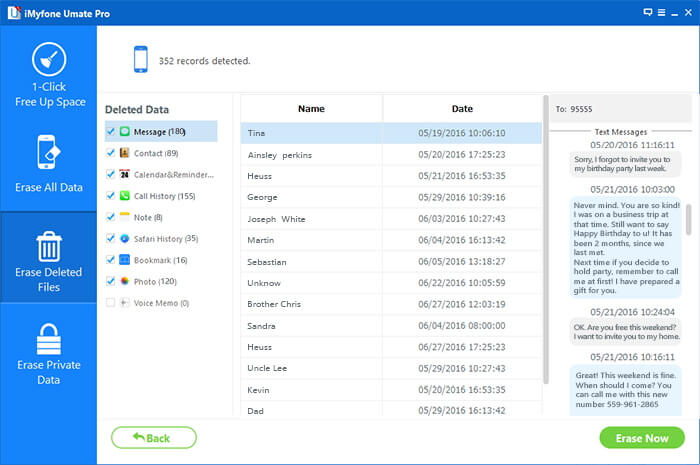This screenshot has width=700, height=465.
Task: Uncheck the Call History checkbox
Action: pyautogui.click(x=110, y=195)
